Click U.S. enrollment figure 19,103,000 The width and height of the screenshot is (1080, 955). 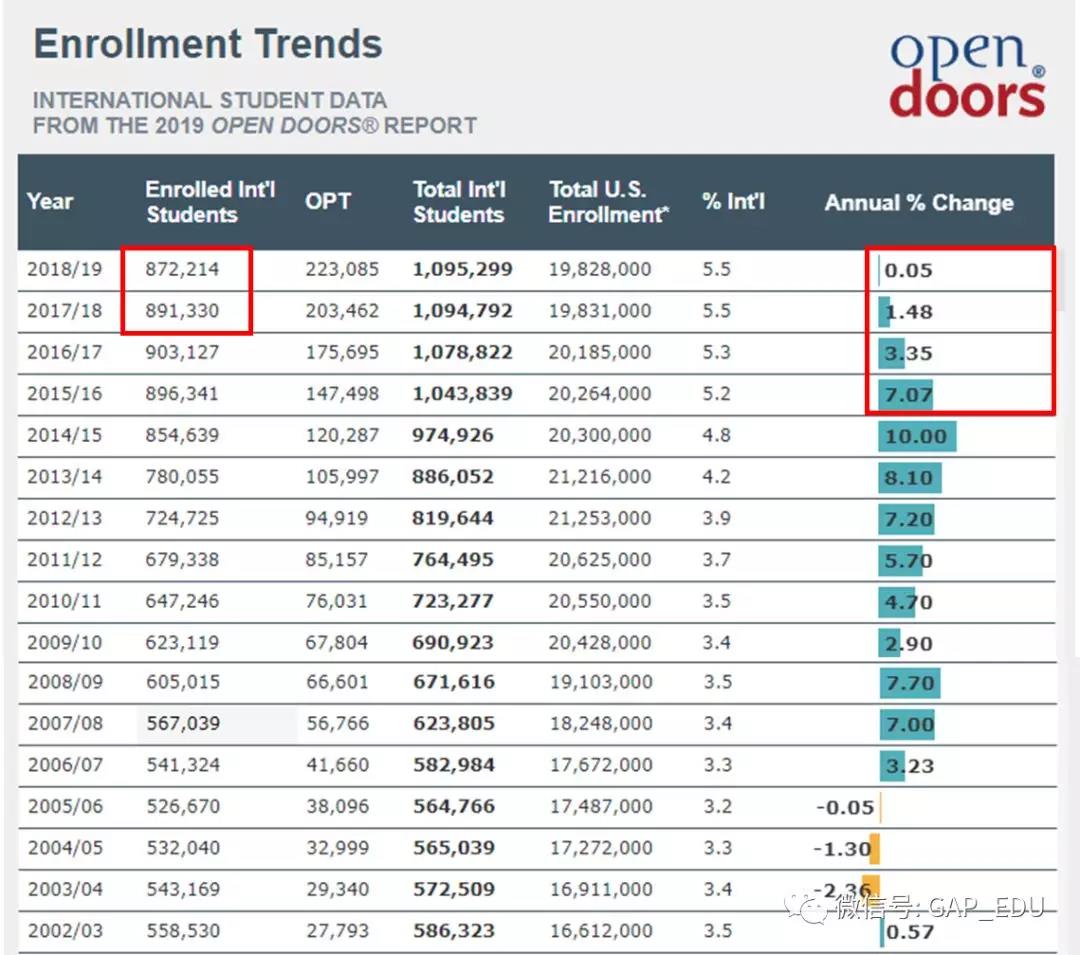[x=601, y=682]
